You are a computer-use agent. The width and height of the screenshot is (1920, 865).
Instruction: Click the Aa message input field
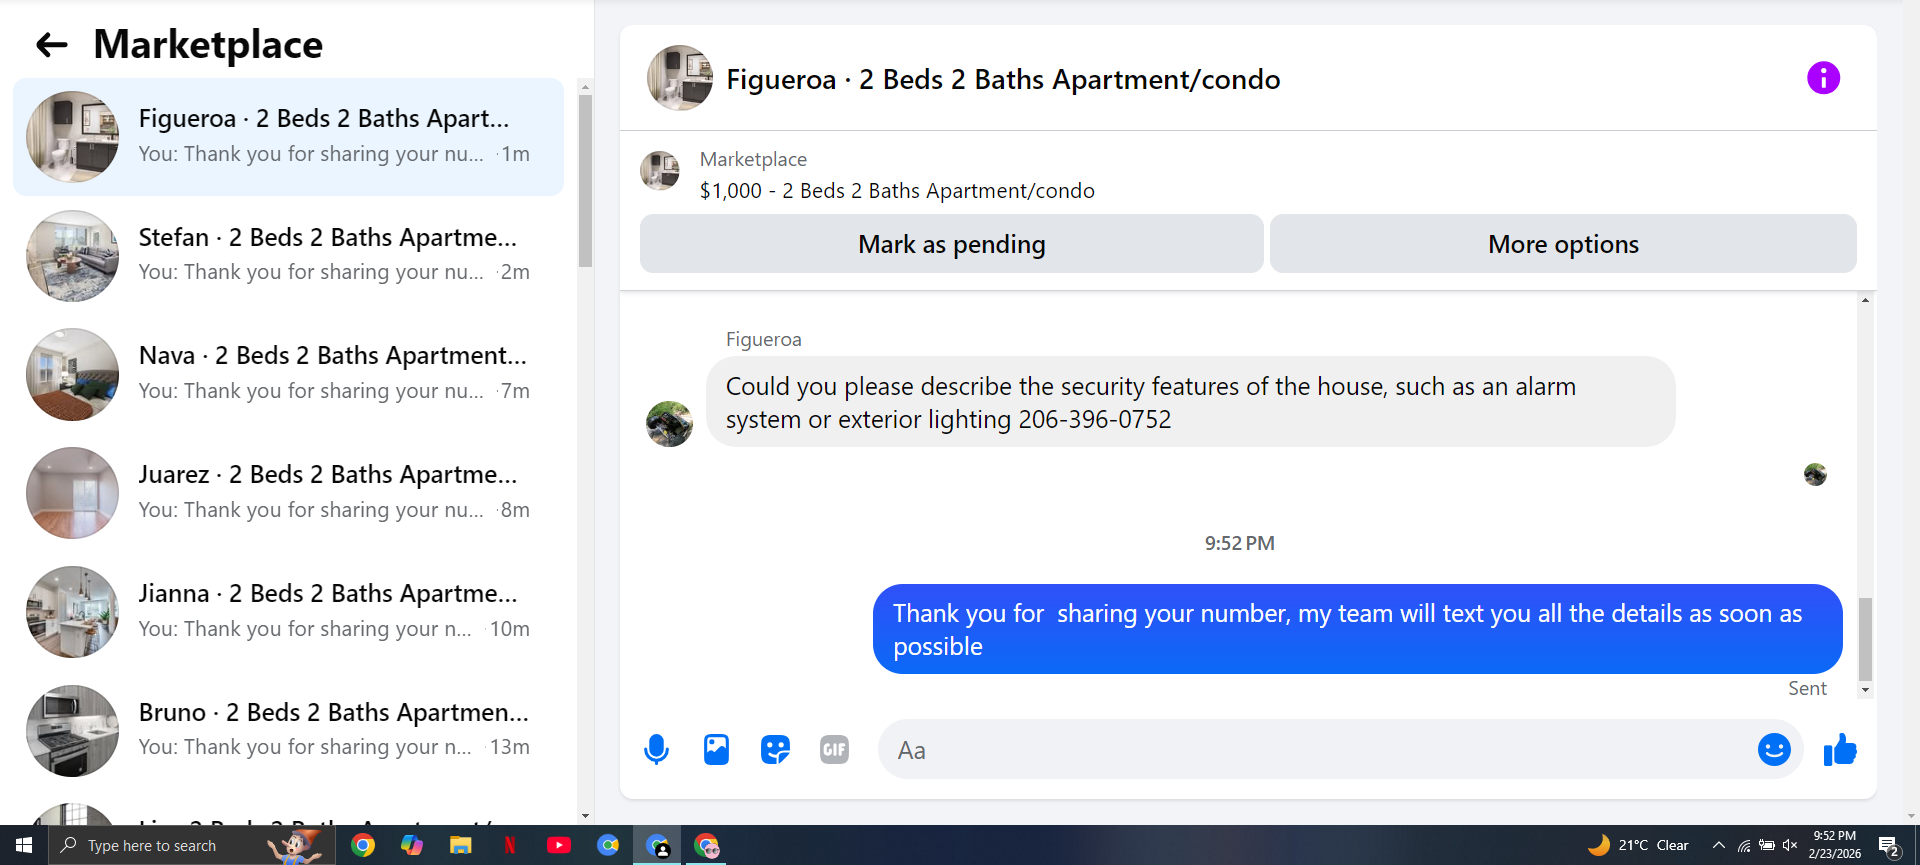(x=1315, y=750)
